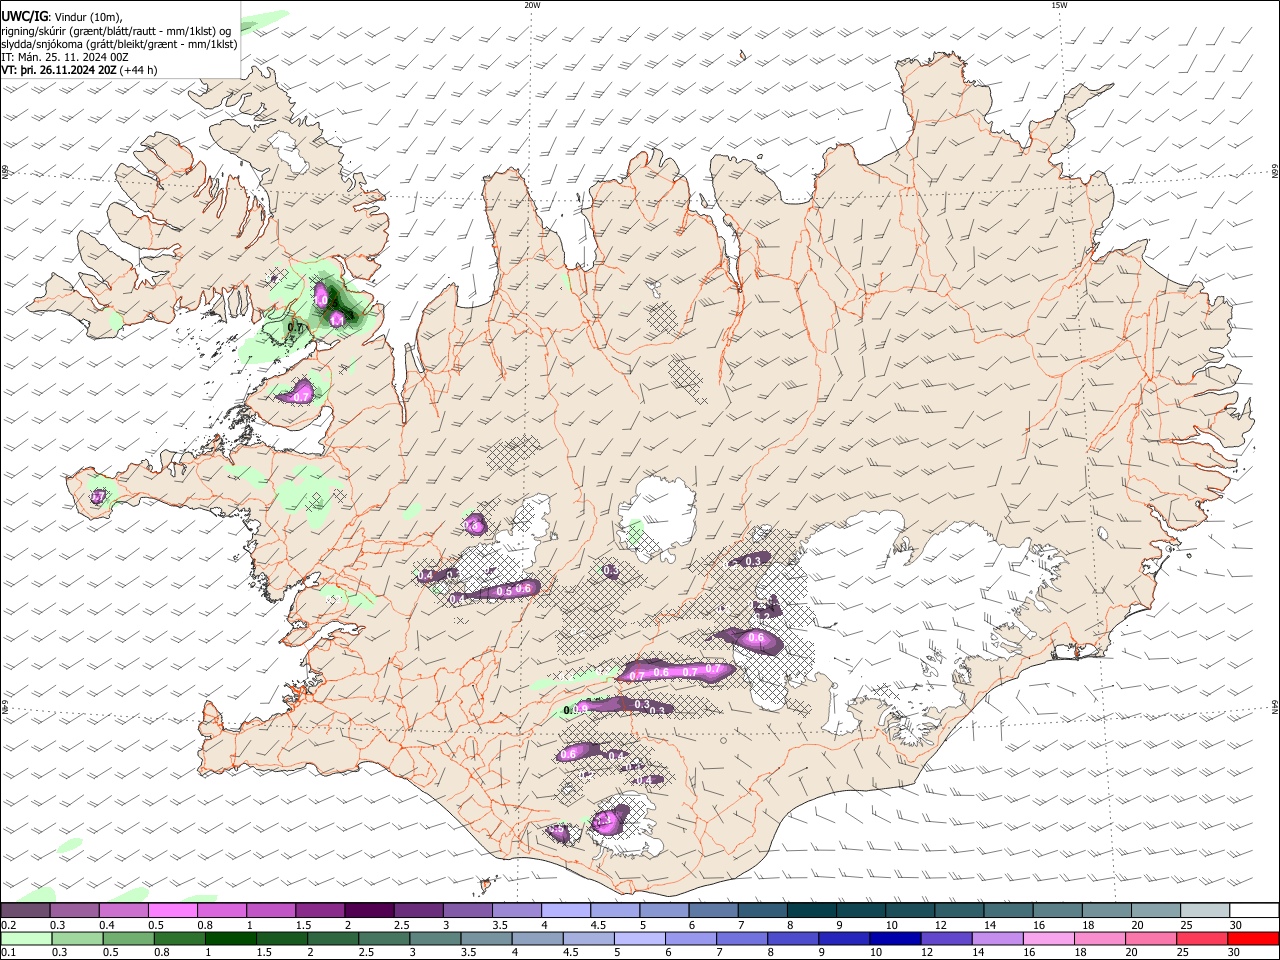Select the 14 swatch in the upper snow legend
The height and width of the screenshot is (960, 1280).
(x=1008, y=910)
